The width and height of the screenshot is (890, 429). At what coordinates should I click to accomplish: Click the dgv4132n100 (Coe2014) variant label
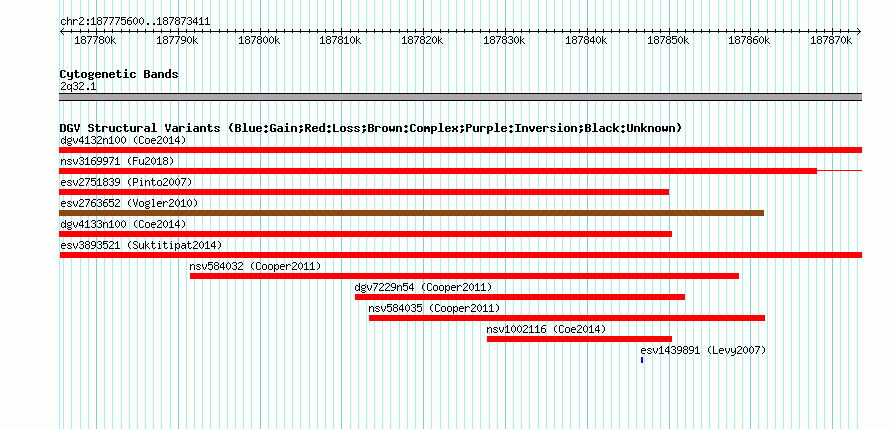coord(123,140)
